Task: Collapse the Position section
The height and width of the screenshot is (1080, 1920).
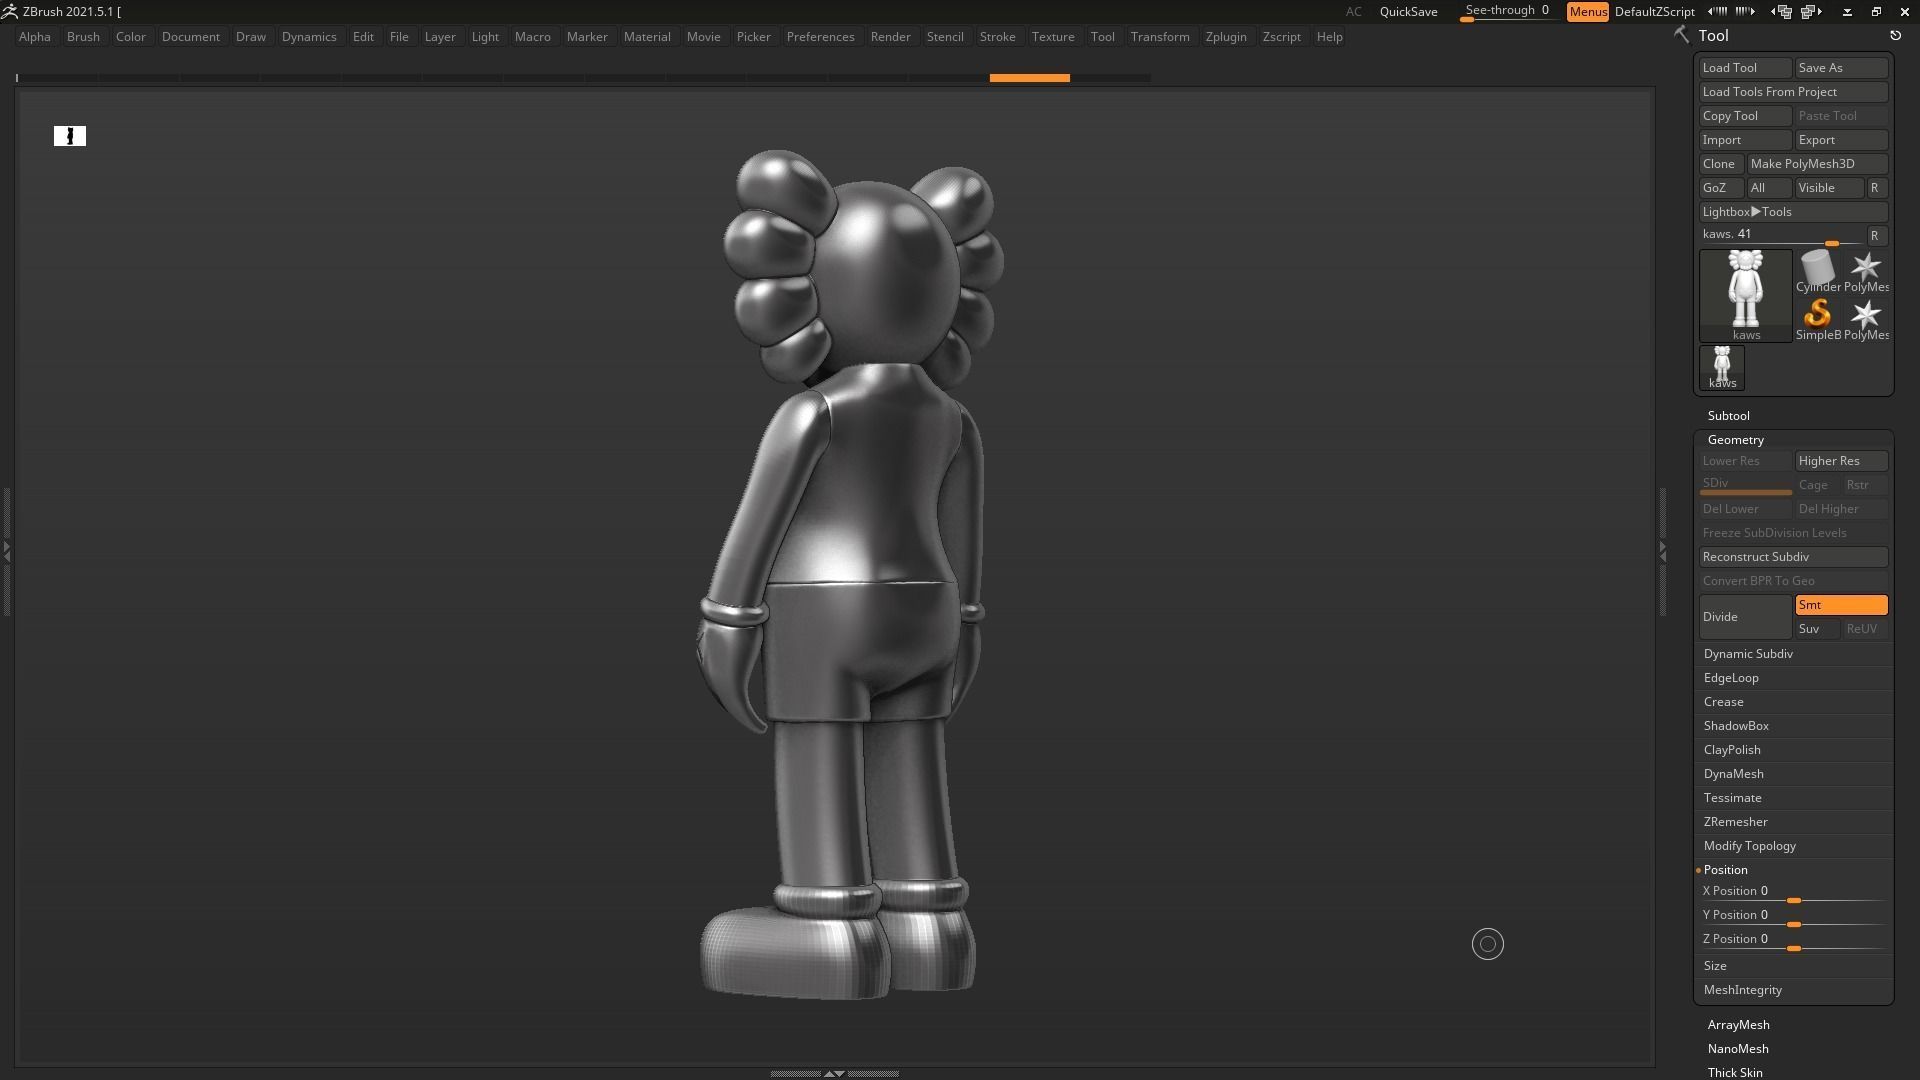Action: click(1726, 870)
